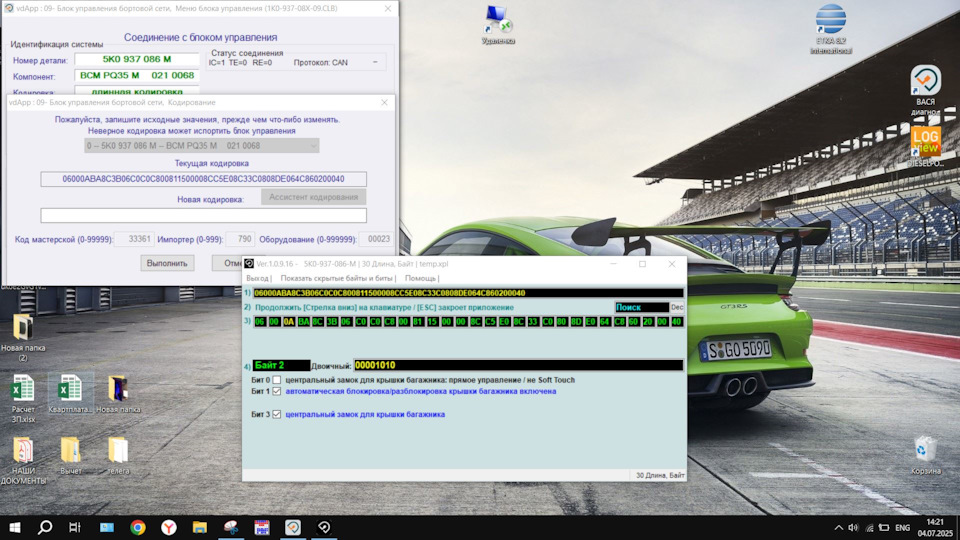Screen dimensions: 960x540
Task: Select the Вычет folder on desktop
Action: [x=70, y=456]
